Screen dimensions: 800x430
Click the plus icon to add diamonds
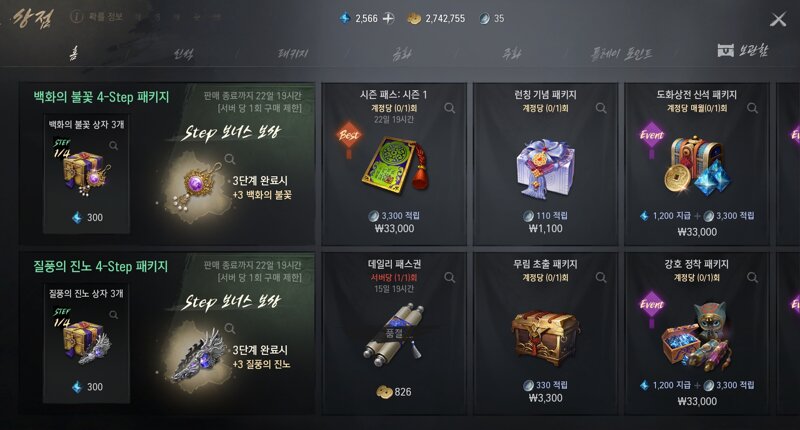coord(389,18)
